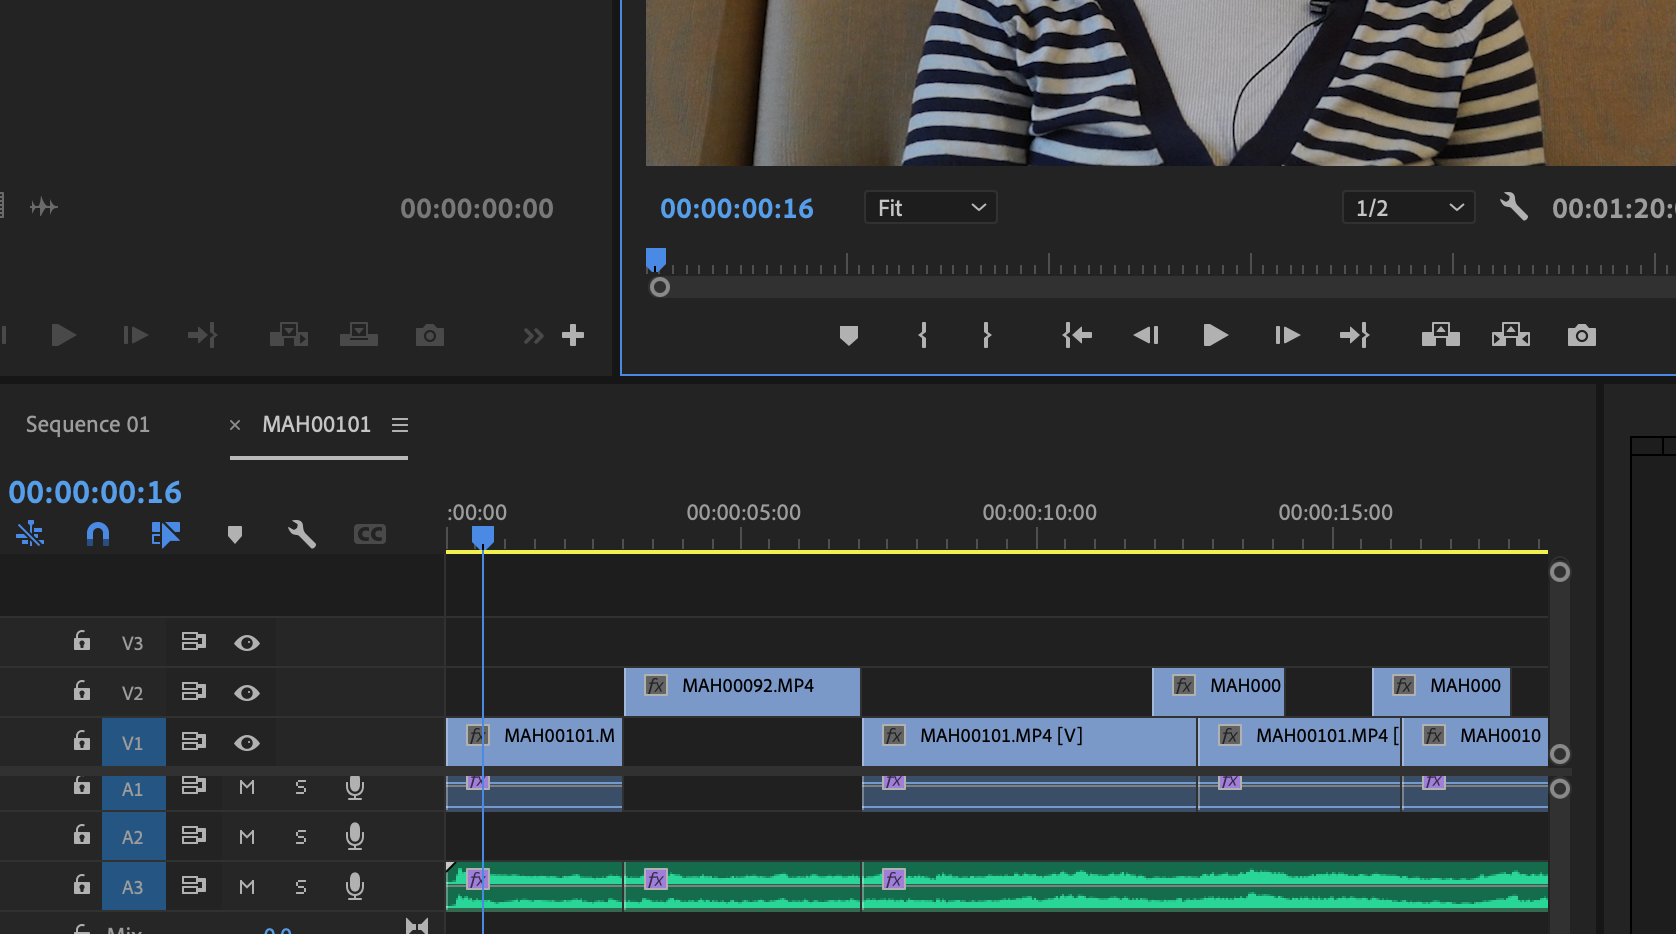
Task: Open the Fit zoom level dropdown
Action: click(930, 208)
